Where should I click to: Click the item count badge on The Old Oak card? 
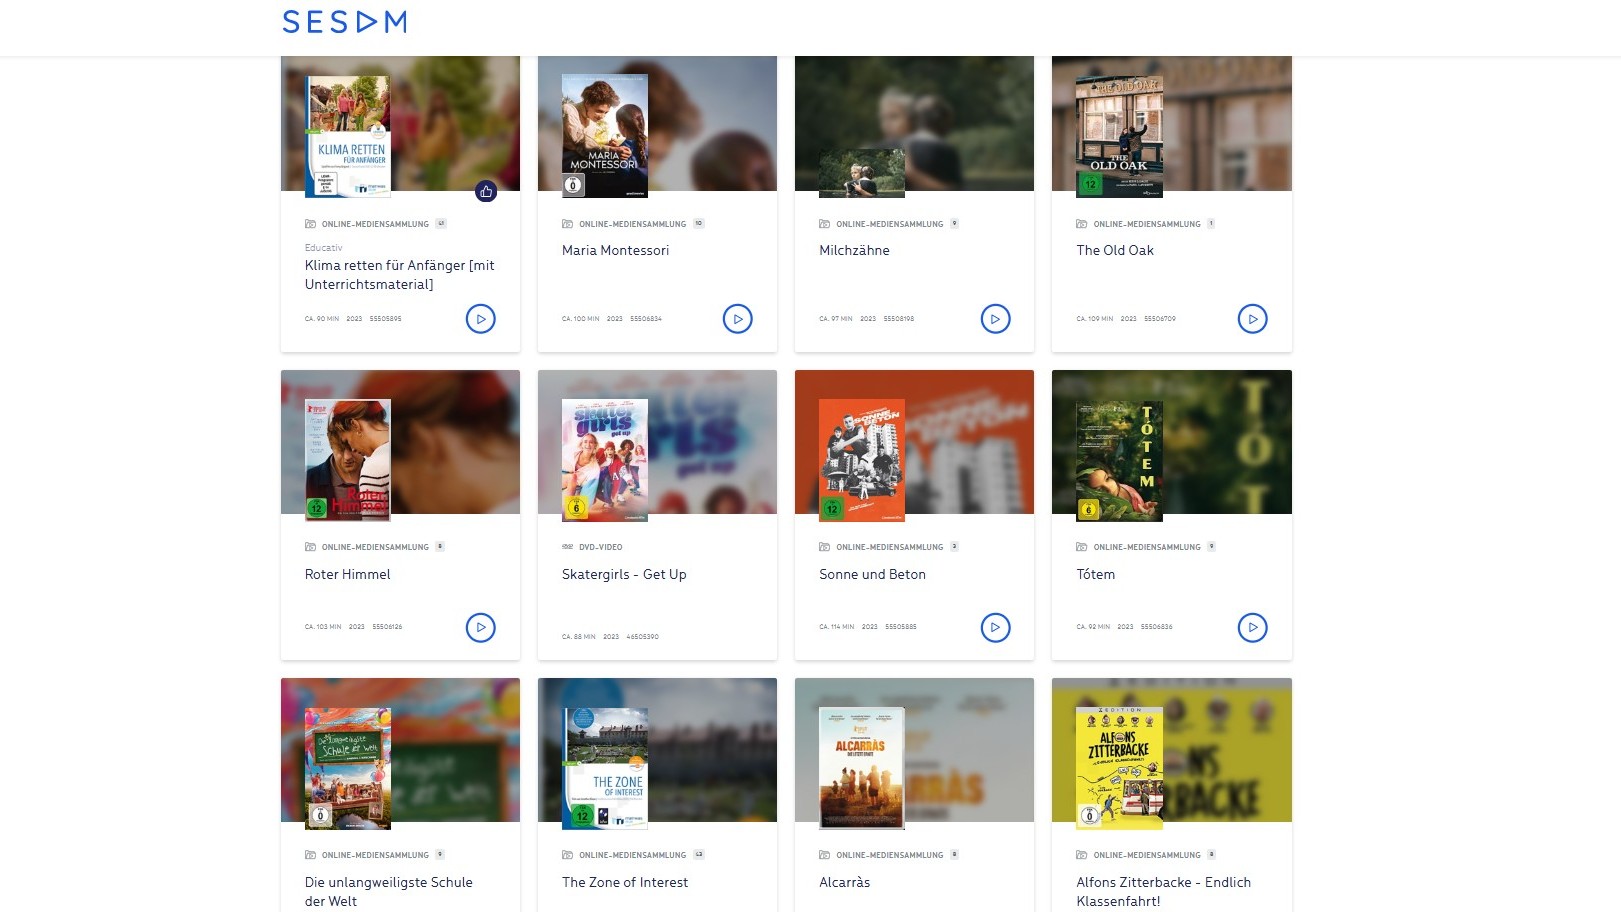coord(1211,224)
